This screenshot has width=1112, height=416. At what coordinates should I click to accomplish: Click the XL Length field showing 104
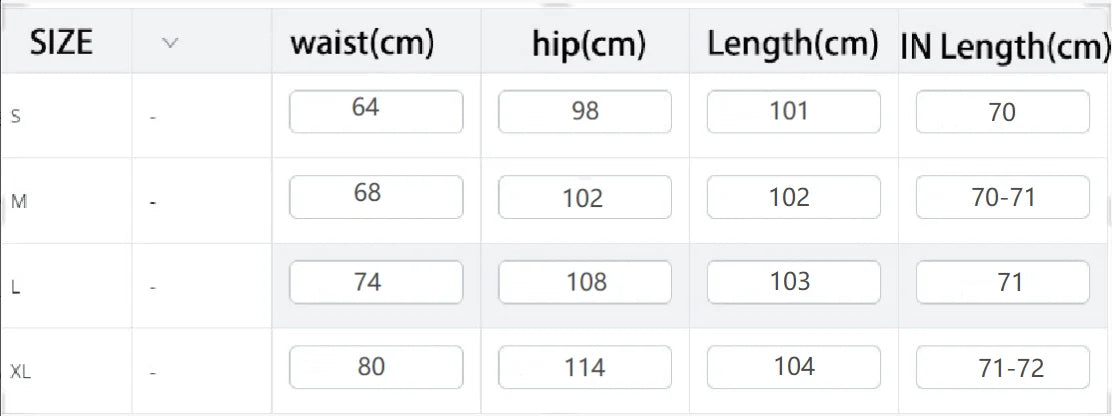[794, 367]
